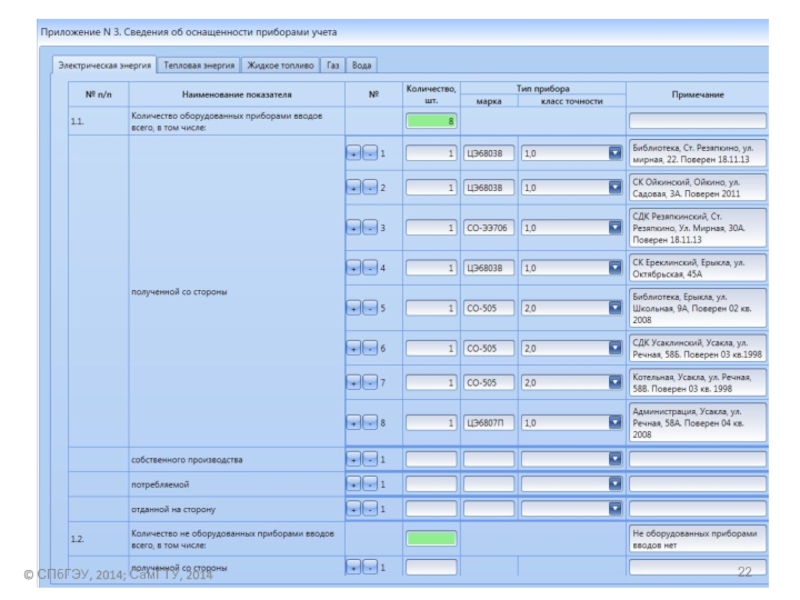Add a row using plus in row 3
The image size is (800, 600).
point(355,228)
